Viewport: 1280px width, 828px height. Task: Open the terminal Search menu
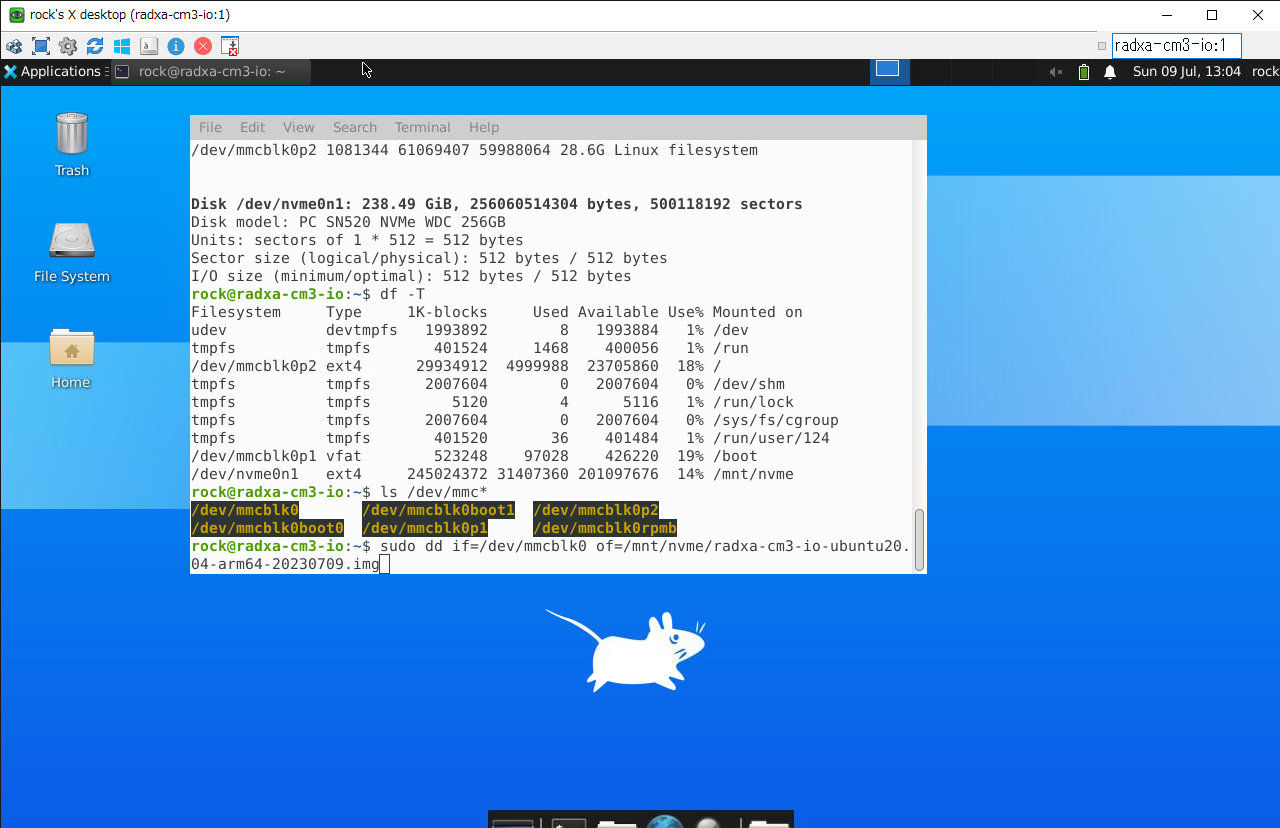point(355,127)
